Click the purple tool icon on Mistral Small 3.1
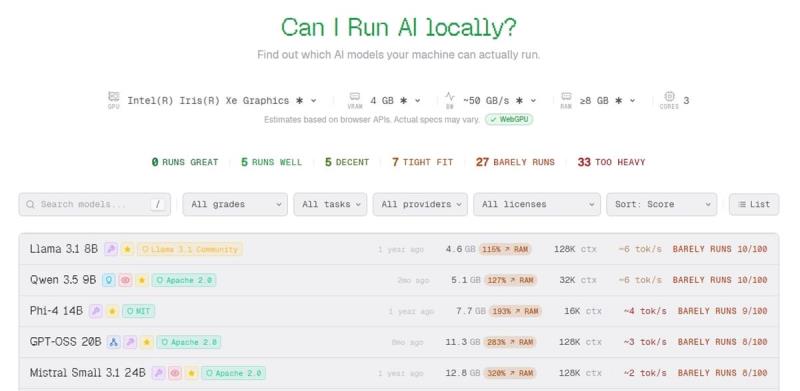Viewport: 800px width, 391px height. point(158,373)
